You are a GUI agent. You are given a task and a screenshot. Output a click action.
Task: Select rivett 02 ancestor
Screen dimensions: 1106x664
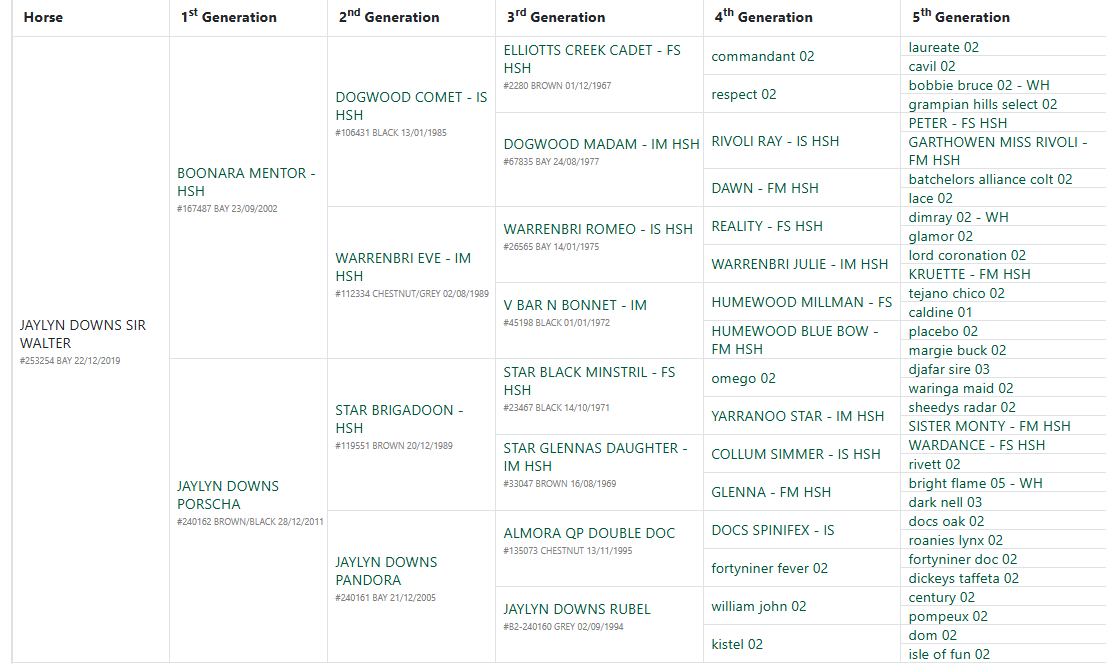pyautogui.click(x=934, y=464)
